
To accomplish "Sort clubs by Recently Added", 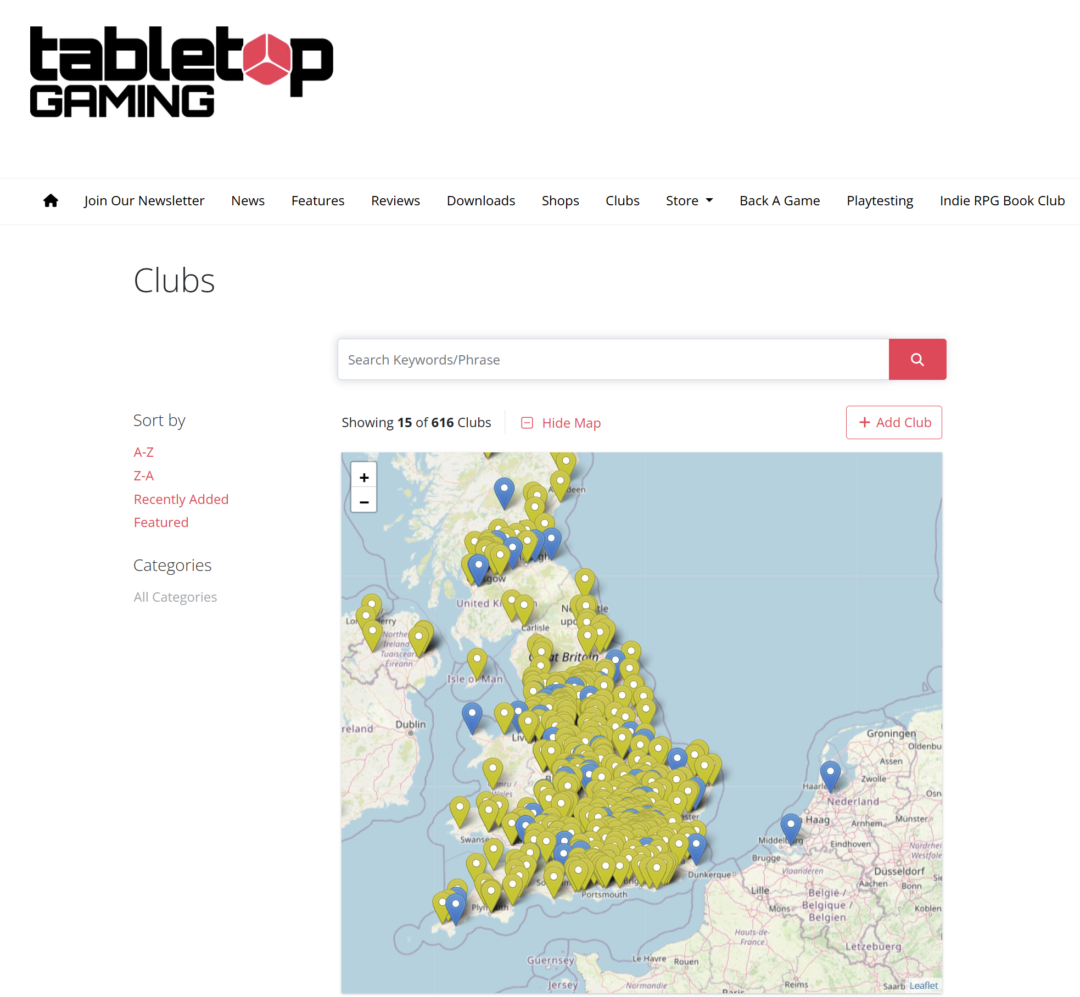I will (x=181, y=499).
